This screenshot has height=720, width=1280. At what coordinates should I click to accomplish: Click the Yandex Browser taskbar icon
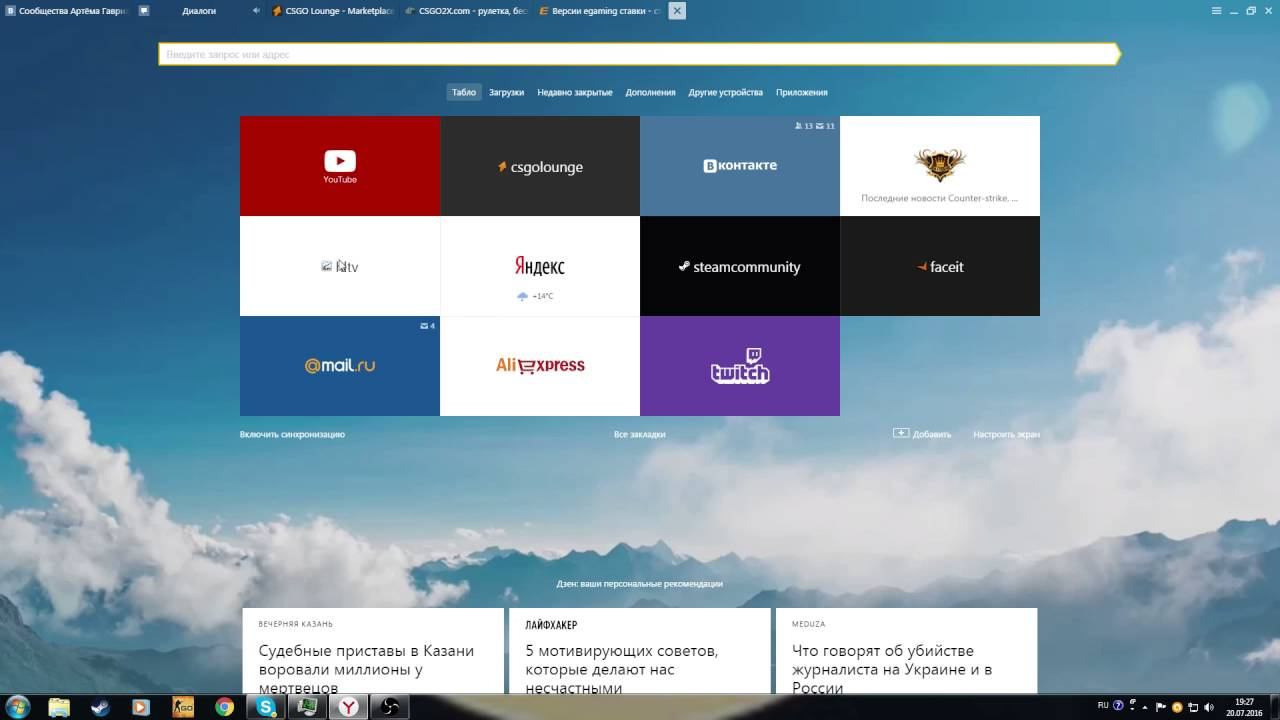(x=349, y=707)
